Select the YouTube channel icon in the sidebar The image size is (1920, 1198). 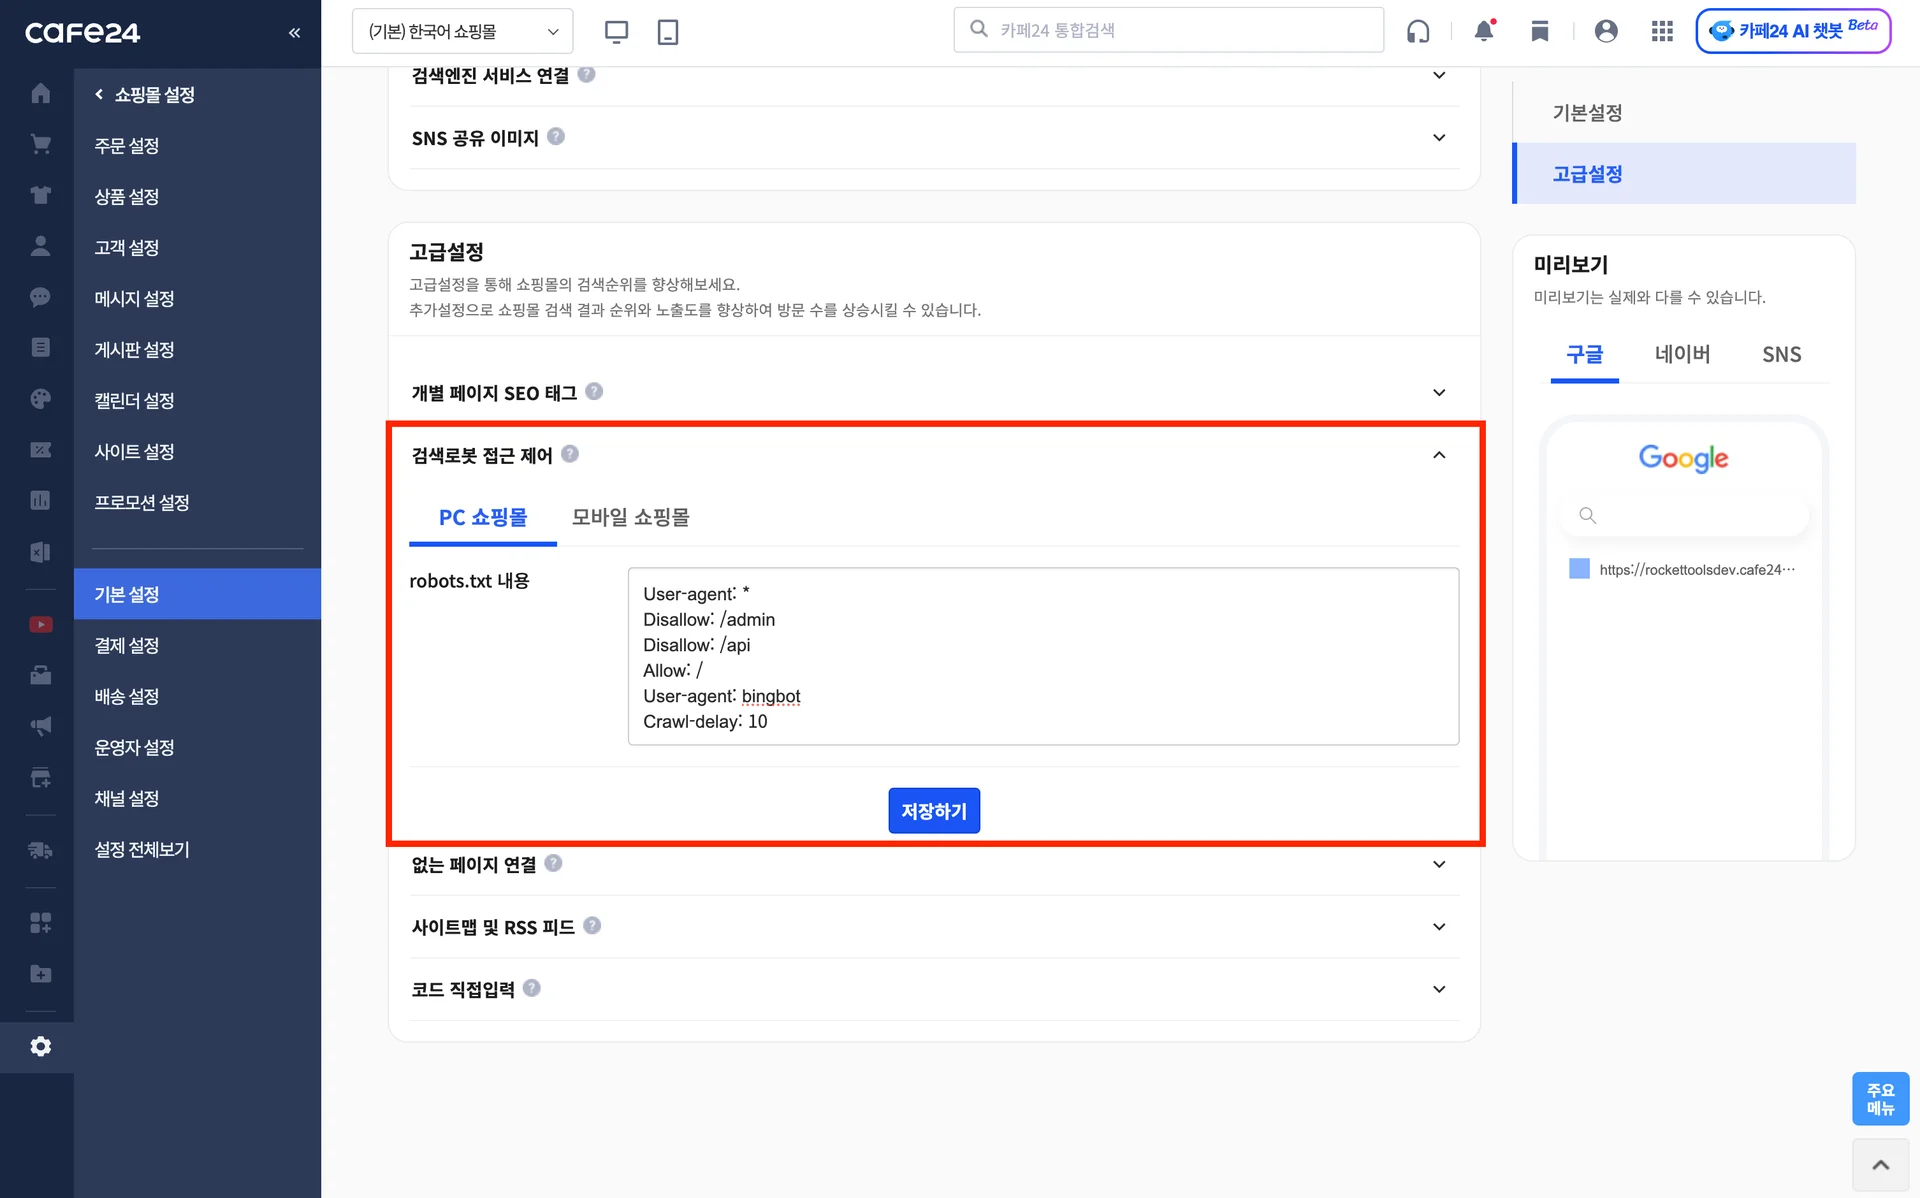click(40, 624)
